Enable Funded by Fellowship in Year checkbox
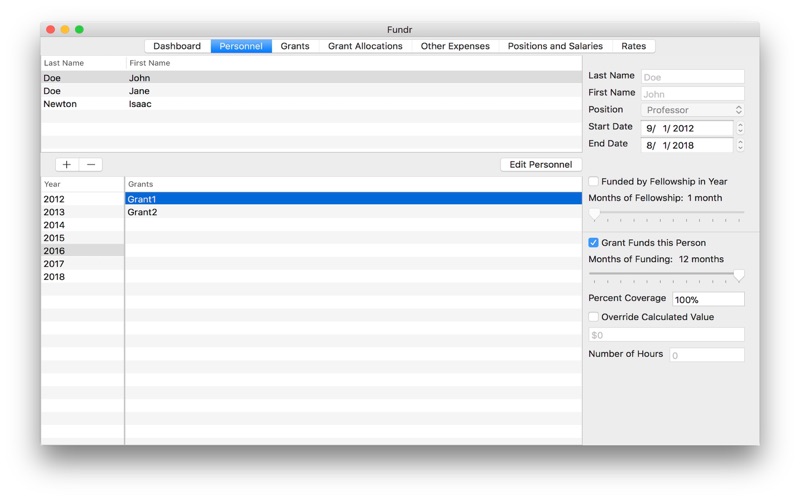Viewport: 800px width, 500px height. (x=593, y=181)
